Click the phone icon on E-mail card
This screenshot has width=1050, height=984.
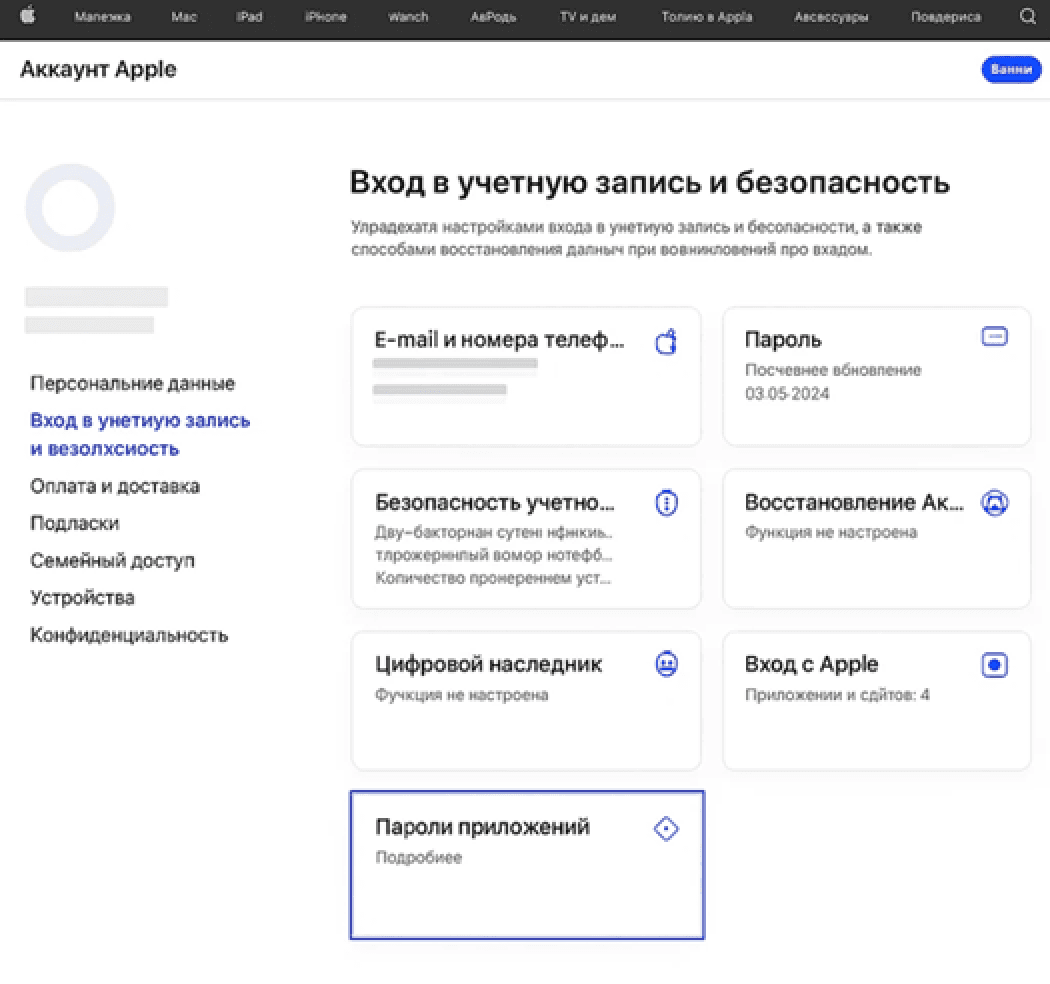[x=666, y=341]
